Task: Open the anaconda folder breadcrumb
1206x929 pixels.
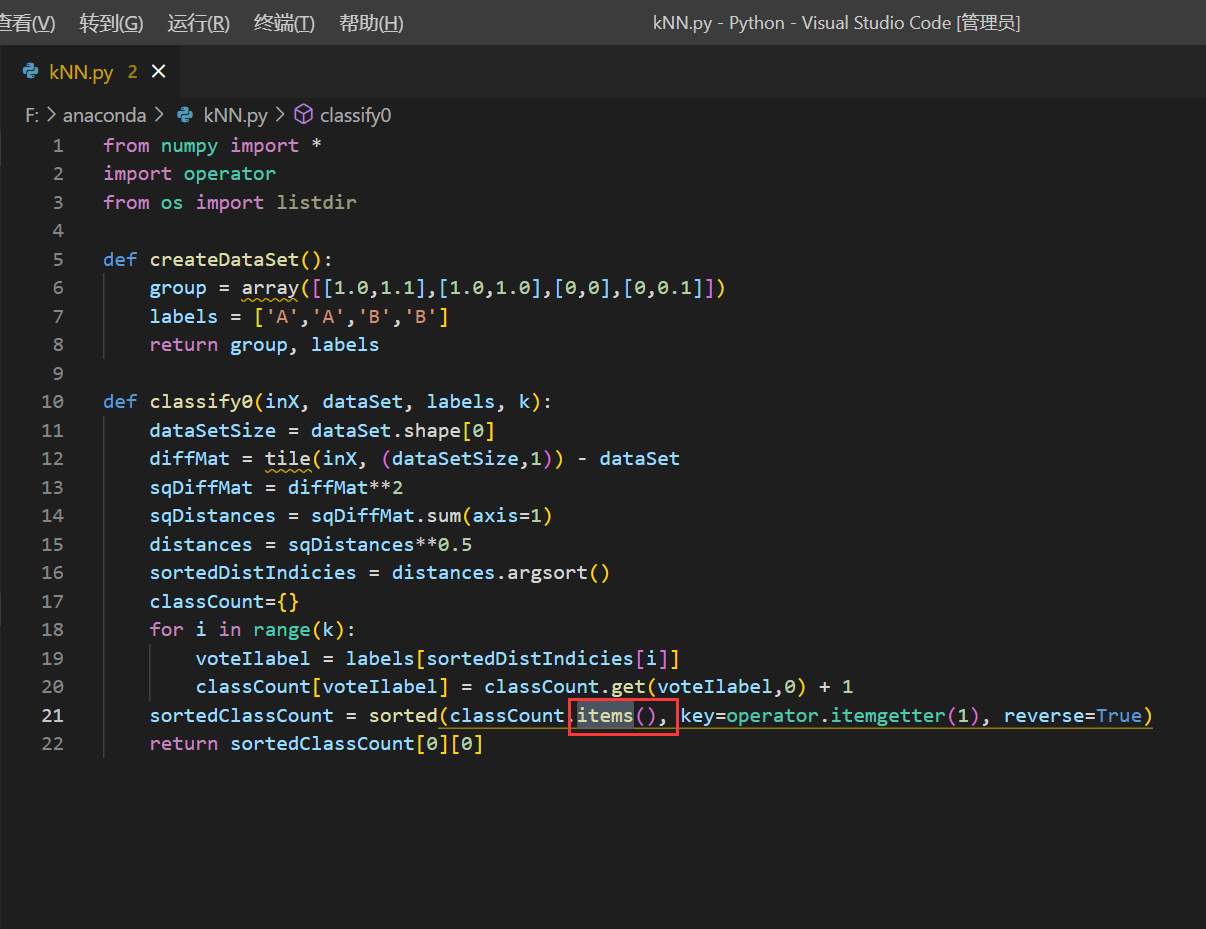Action: 104,115
